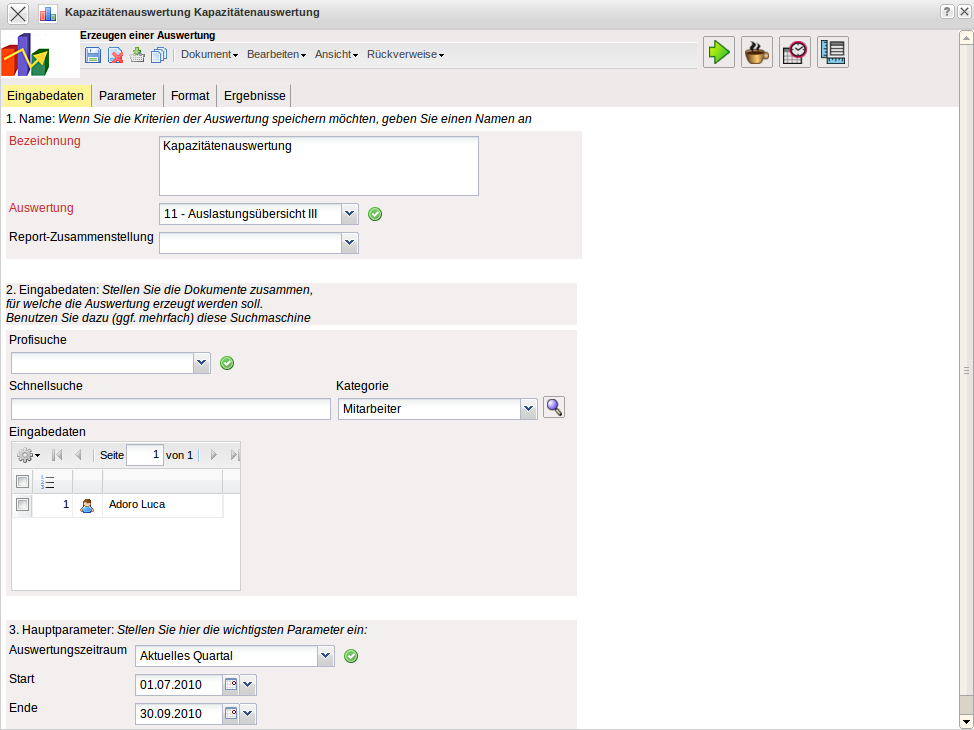The height and width of the screenshot is (730, 974).
Task: Click the calendar picker icon beside Start date
Action: tap(231, 685)
